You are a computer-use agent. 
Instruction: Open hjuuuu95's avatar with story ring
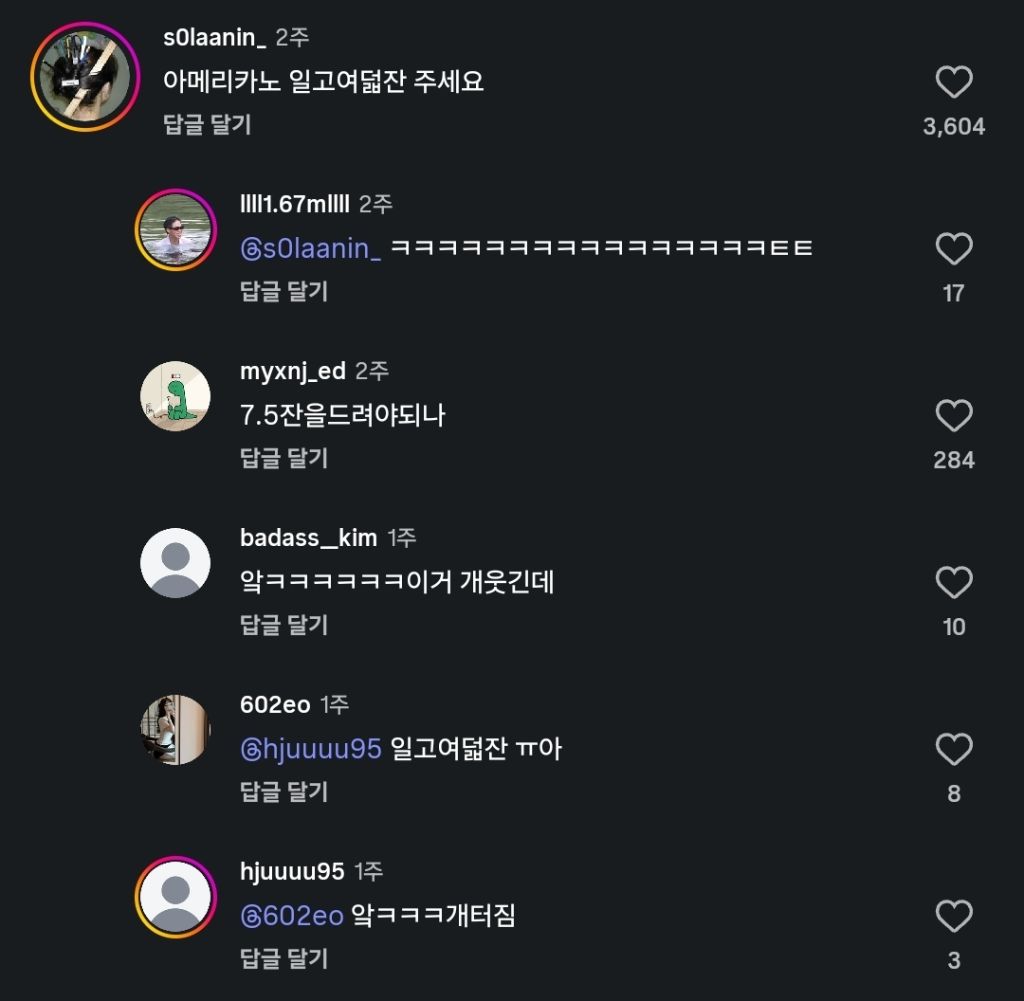coord(176,897)
